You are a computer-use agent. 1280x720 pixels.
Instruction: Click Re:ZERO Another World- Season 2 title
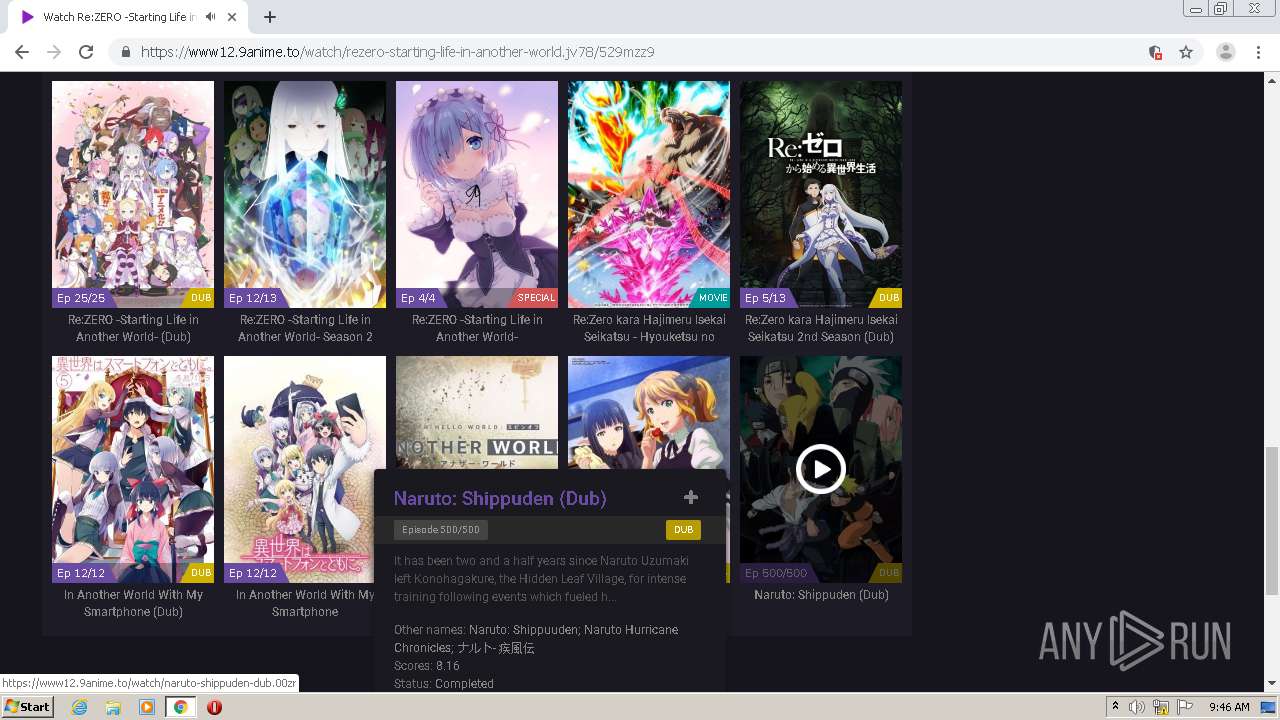(305, 328)
